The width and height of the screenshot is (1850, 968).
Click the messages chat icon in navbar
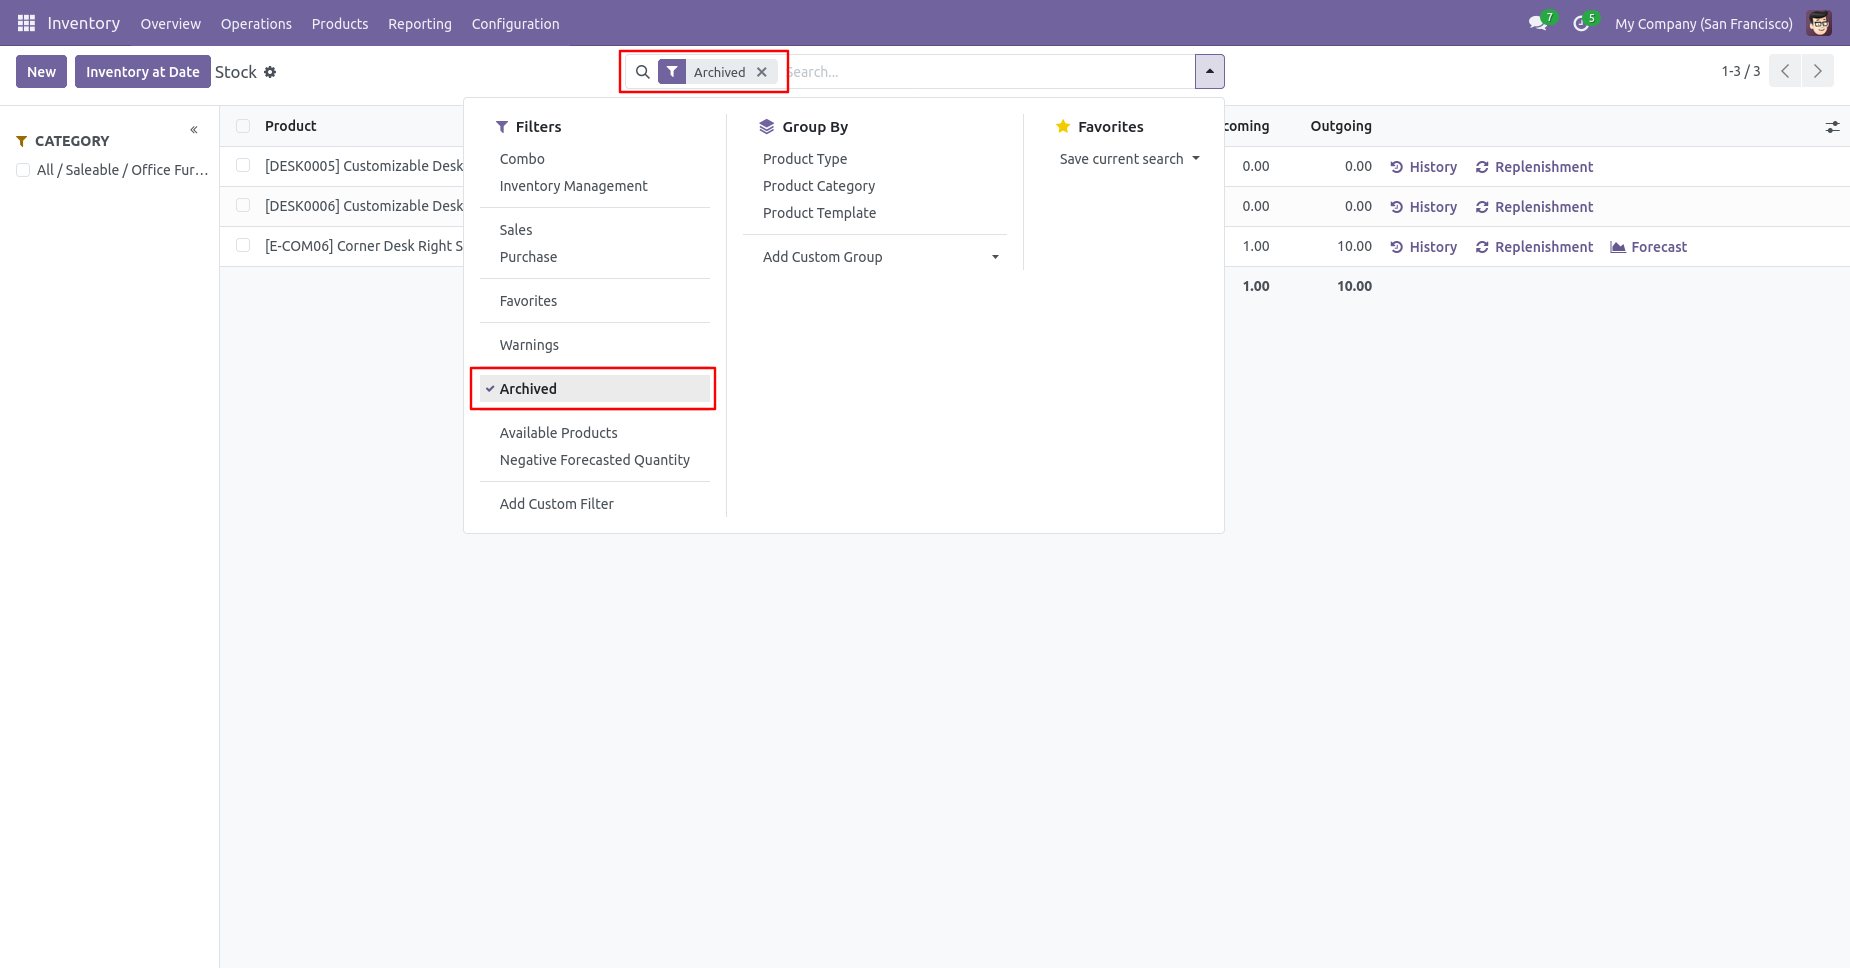click(1537, 23)
